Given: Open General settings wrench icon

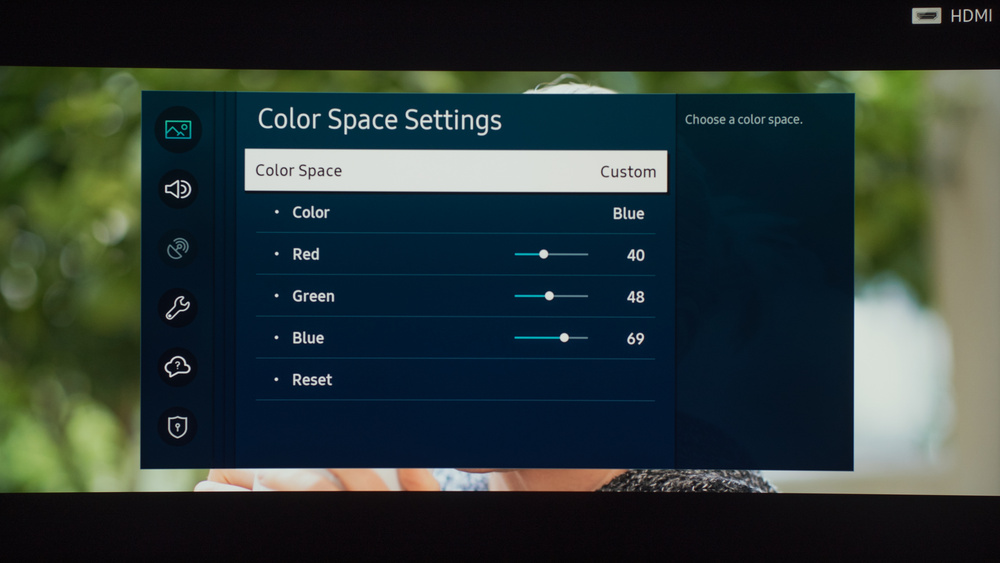Looking at the screenshot, I should pos(178,308).
